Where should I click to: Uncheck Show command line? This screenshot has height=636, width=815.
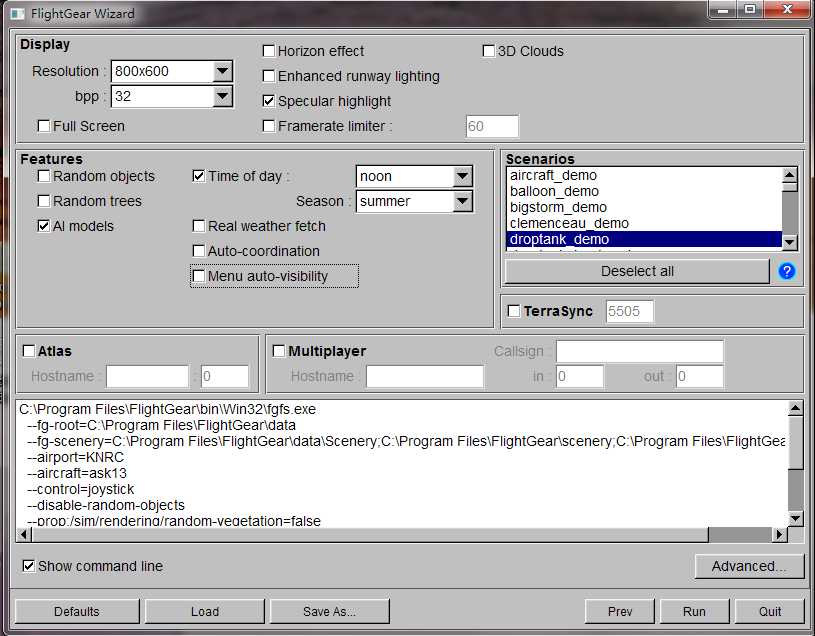[29, 566]
